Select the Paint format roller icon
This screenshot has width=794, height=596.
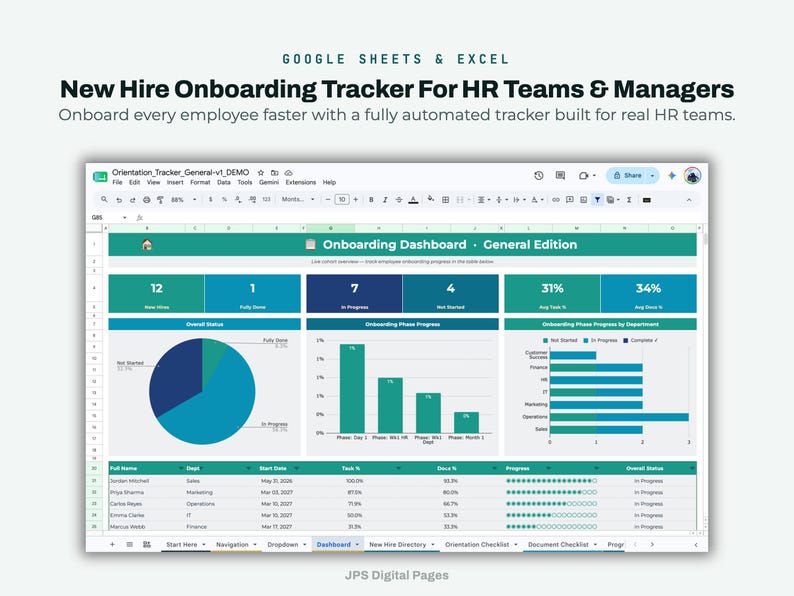click(x=160, y=200)
